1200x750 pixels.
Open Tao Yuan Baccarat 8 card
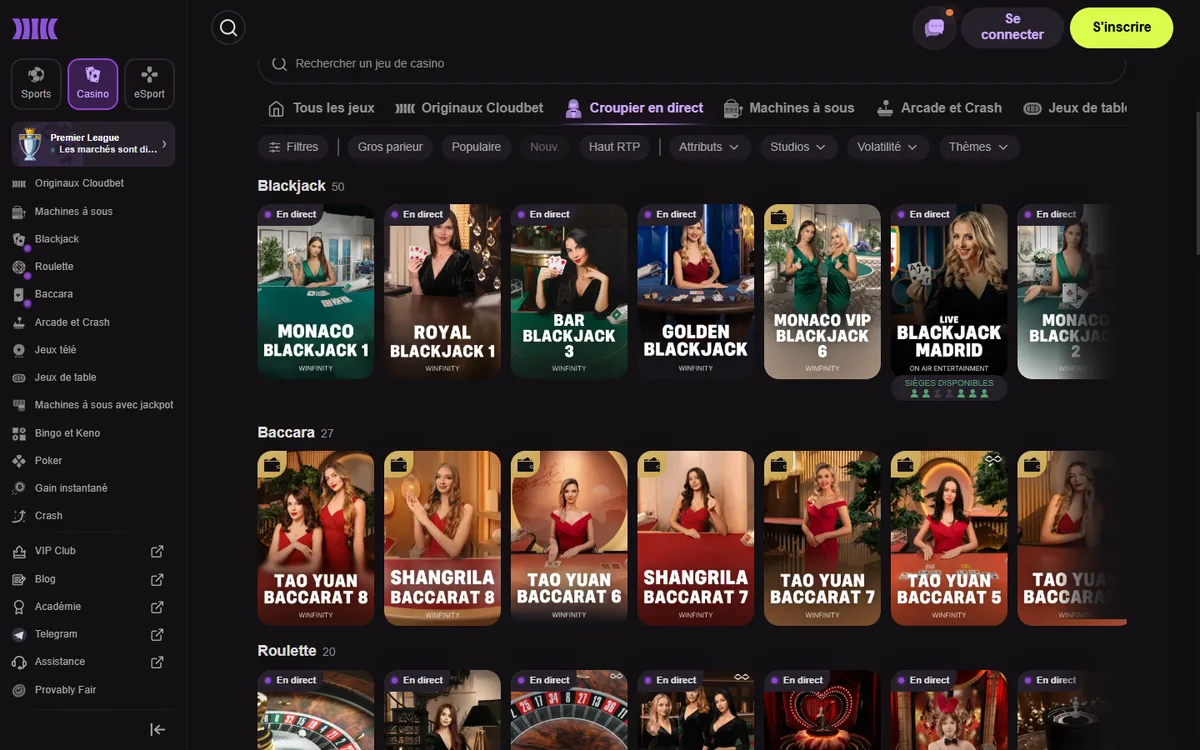pyautogui.click(x=316, y=538)
